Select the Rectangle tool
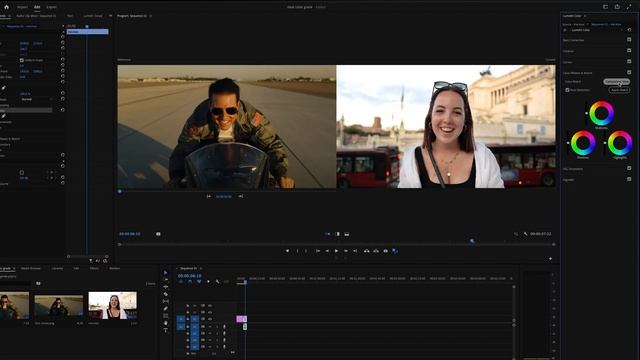 pyautogui.click(x=165, y=316)
